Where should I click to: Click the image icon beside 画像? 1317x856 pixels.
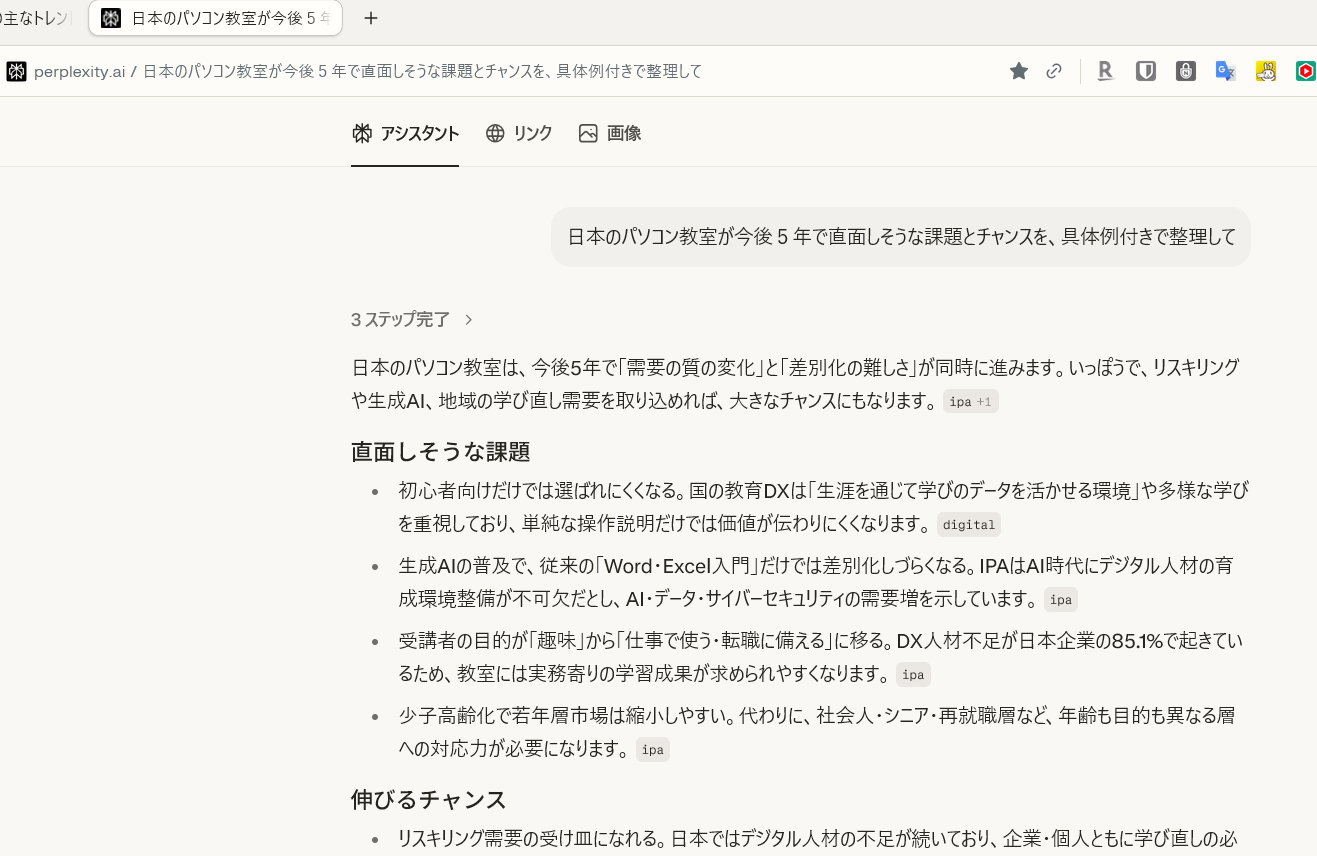(589, 133)
